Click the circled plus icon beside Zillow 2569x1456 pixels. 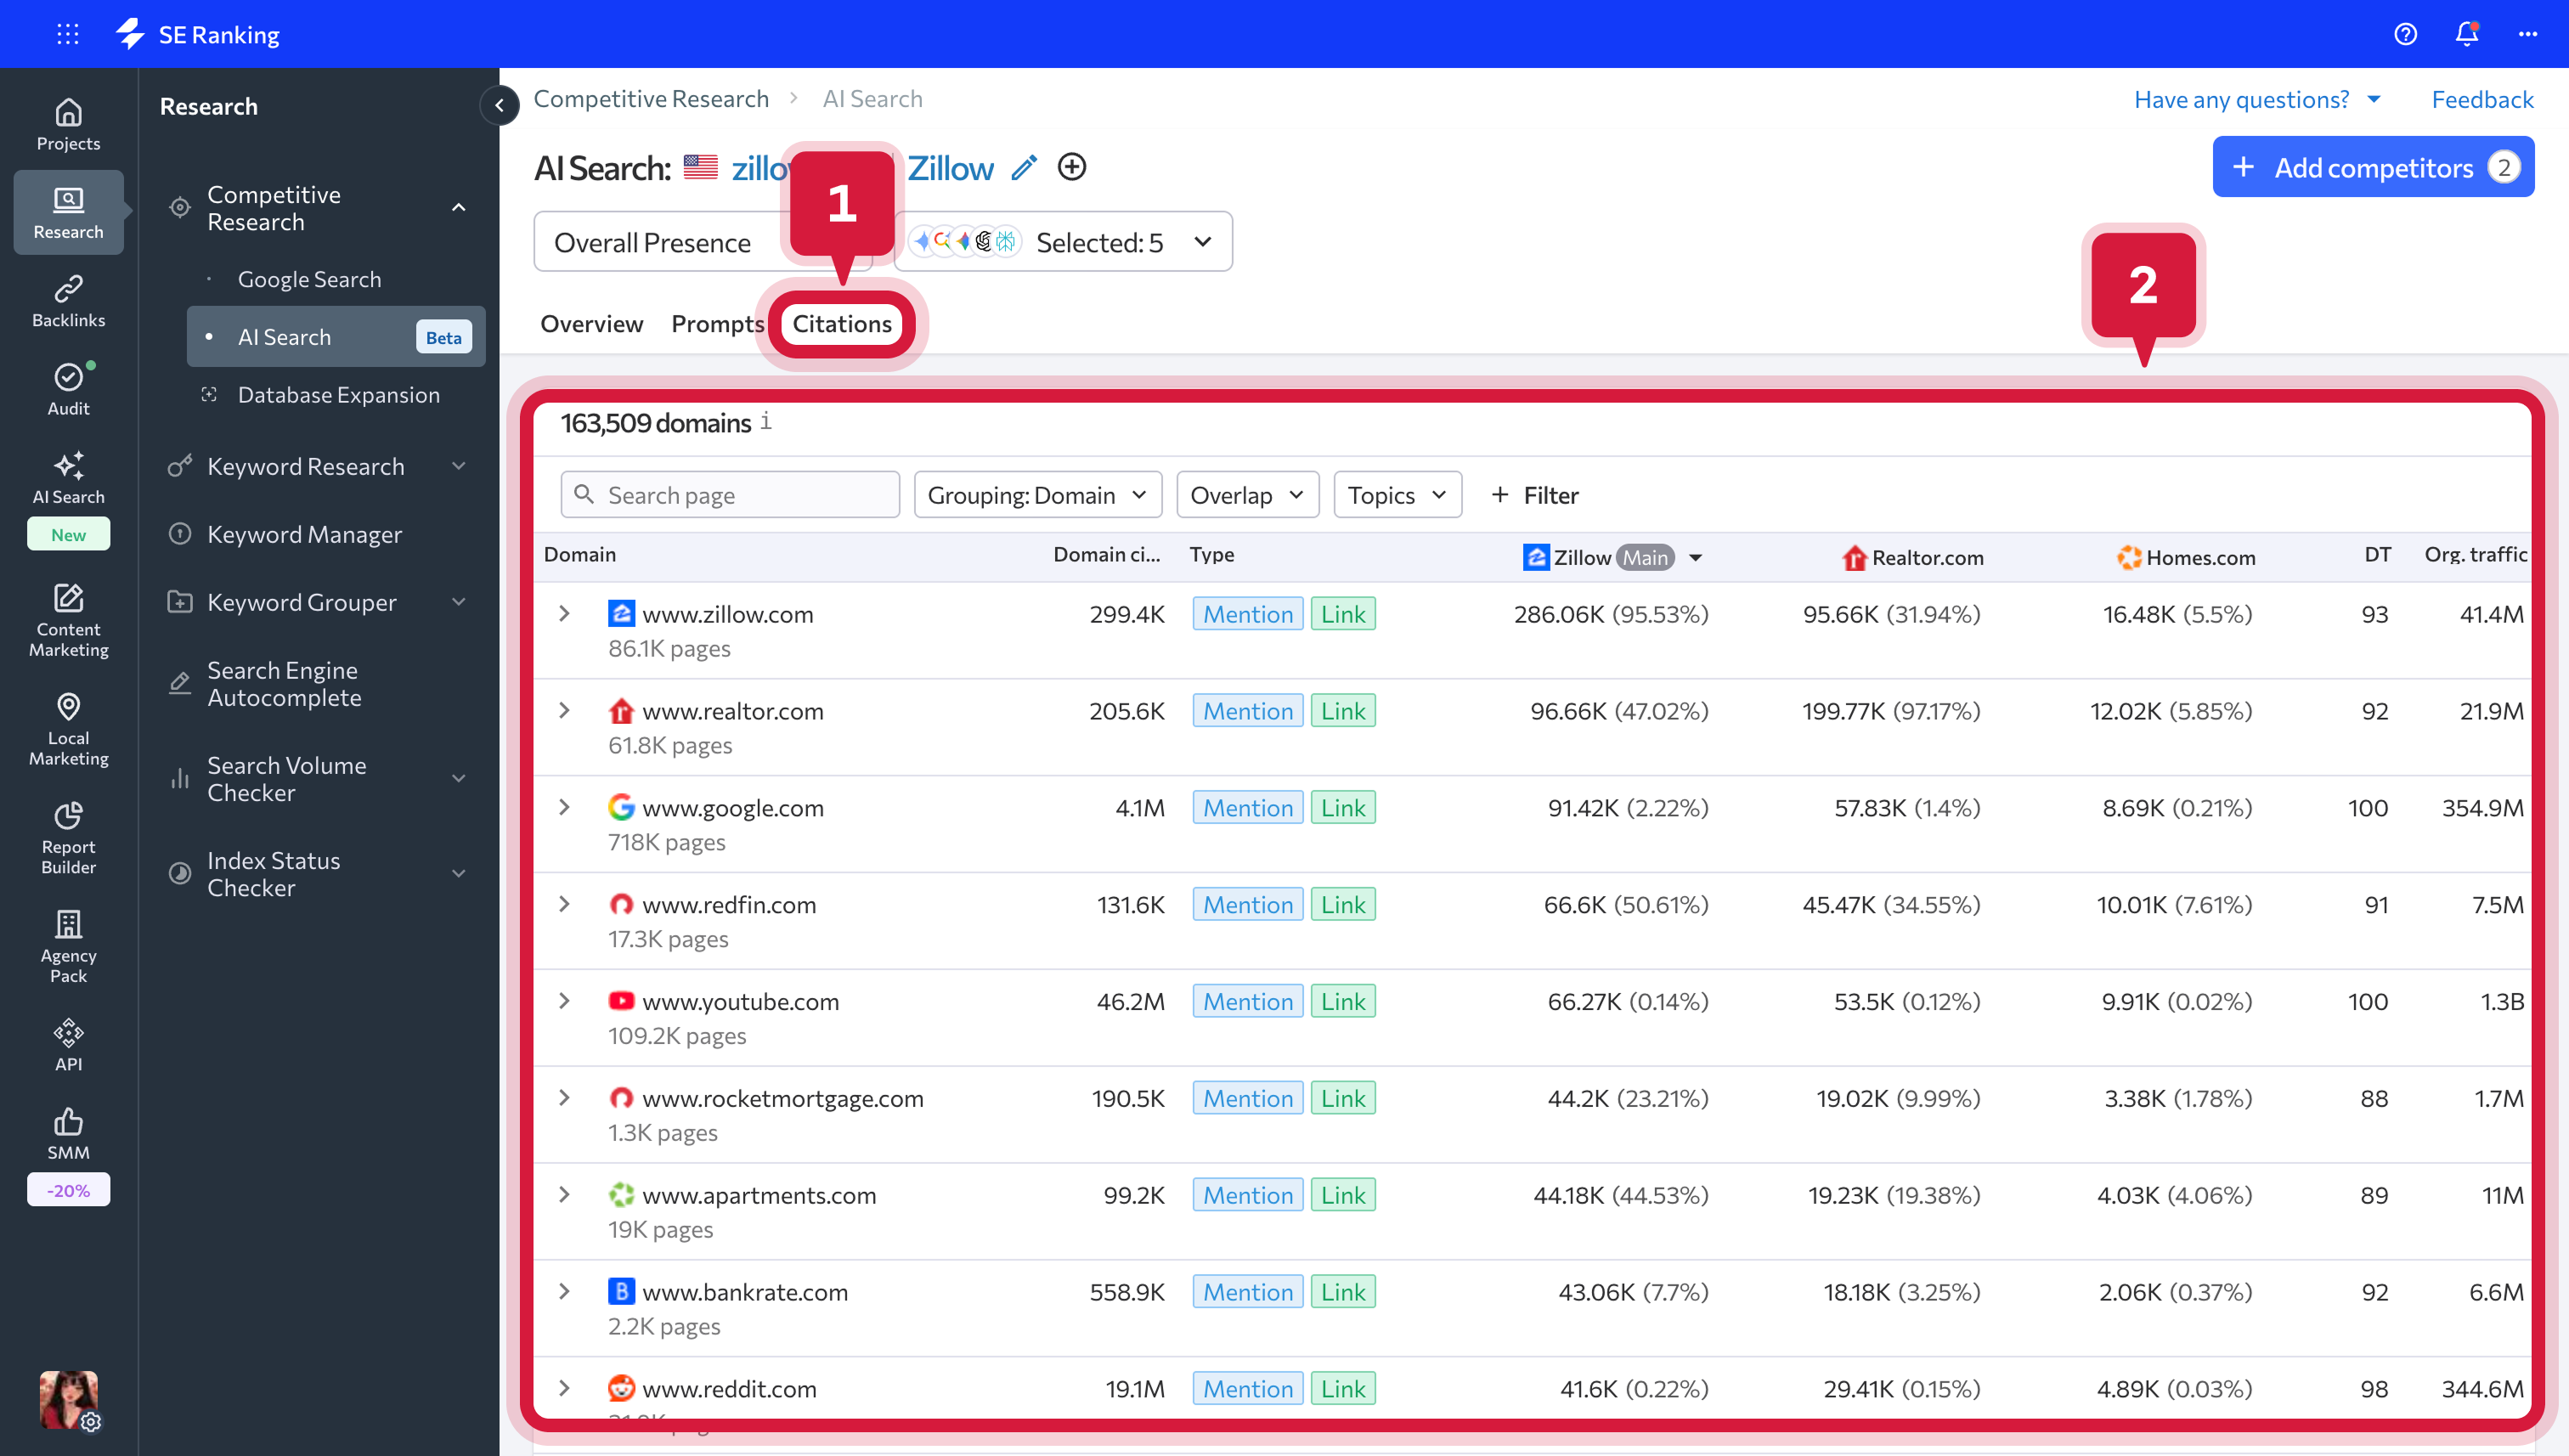click(1071, 167)
